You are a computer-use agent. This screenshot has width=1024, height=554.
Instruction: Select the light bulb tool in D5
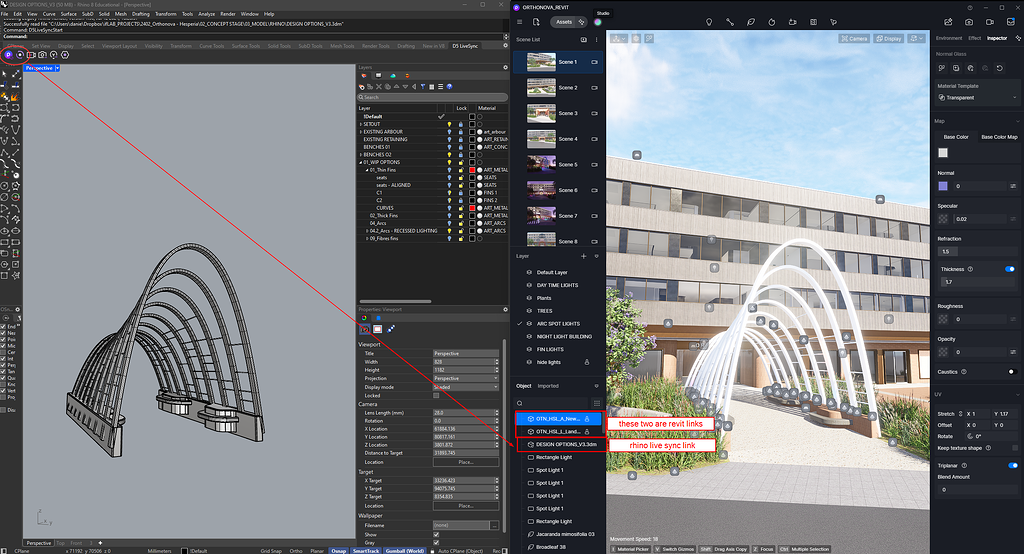(x=709, y=22)
